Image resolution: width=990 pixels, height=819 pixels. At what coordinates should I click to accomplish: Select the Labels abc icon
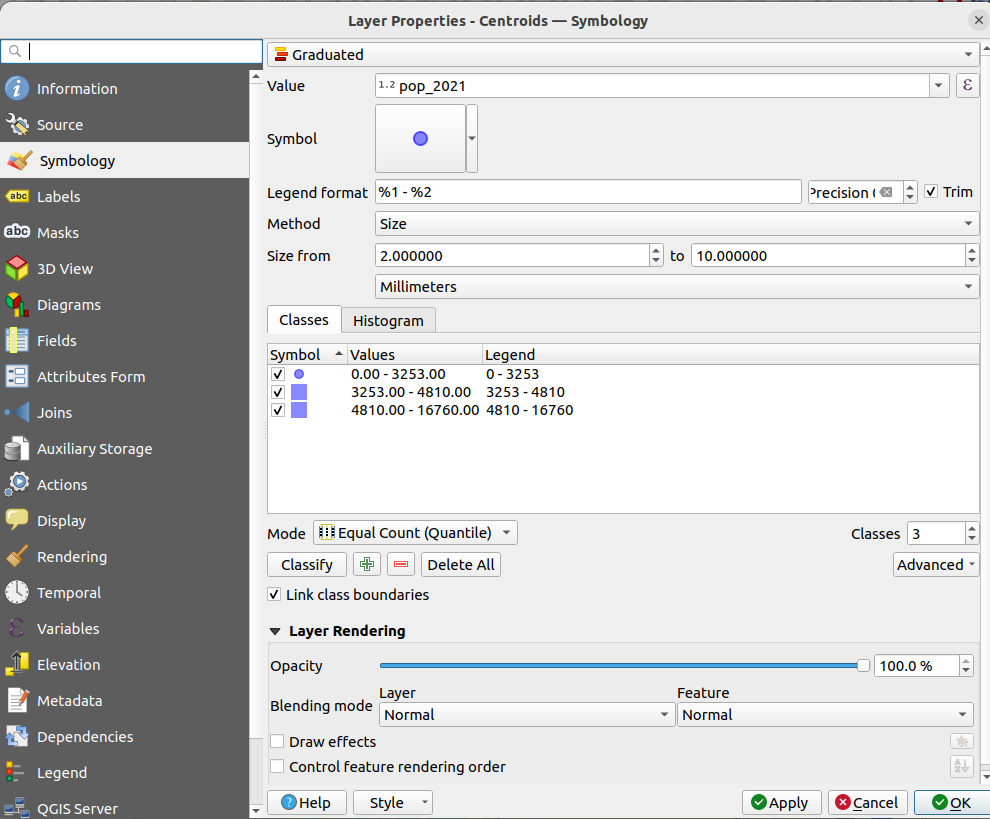coord(17,196)
